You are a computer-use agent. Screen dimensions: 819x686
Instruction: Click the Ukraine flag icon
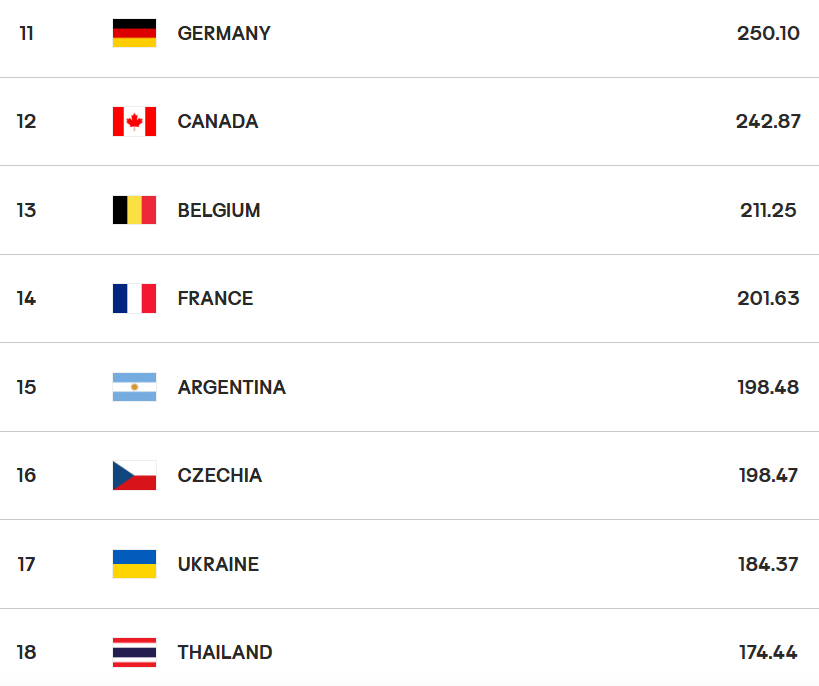click(134, 564)
